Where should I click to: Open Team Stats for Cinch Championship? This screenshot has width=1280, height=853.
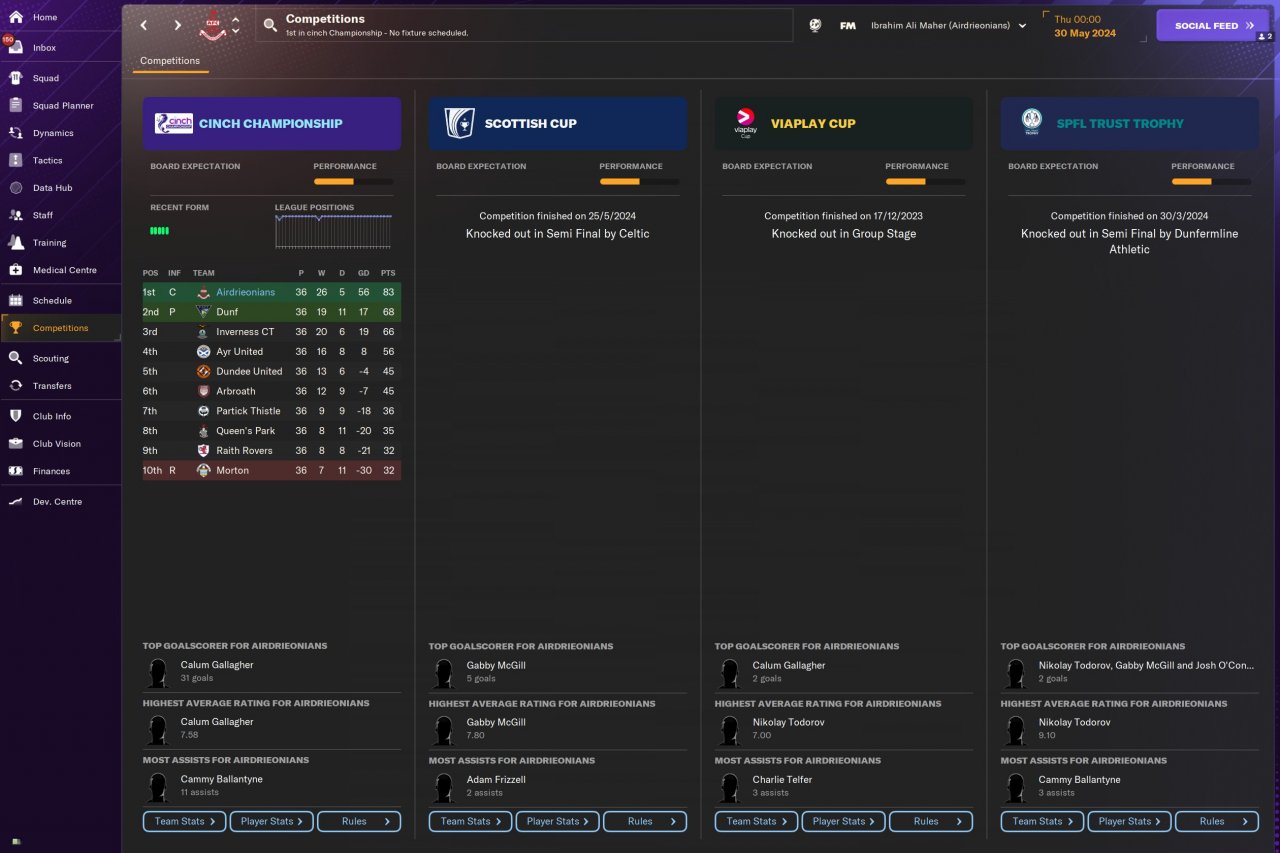click(x=185, y=822)
